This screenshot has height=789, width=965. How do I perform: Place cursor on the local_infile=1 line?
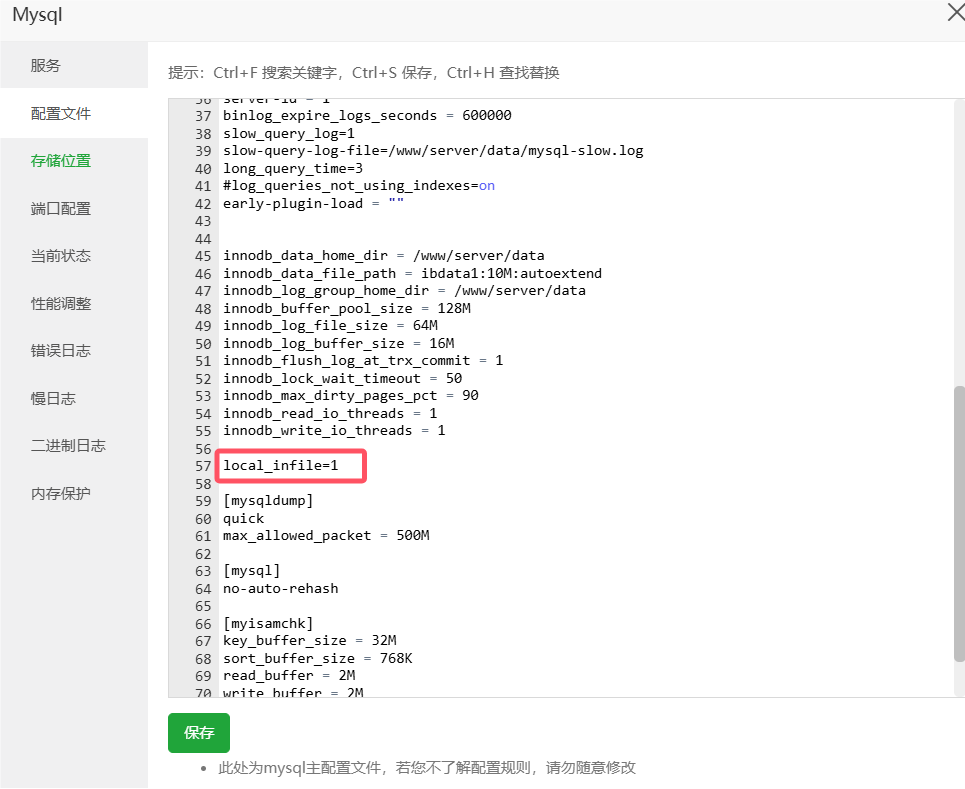(281, 466)
